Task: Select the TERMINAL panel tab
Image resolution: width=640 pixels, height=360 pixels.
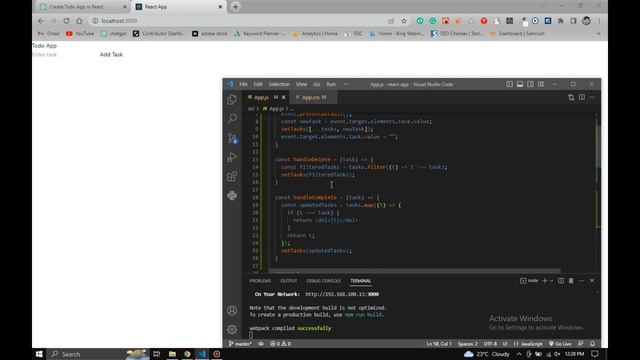Action: click(x=361, y=281)
